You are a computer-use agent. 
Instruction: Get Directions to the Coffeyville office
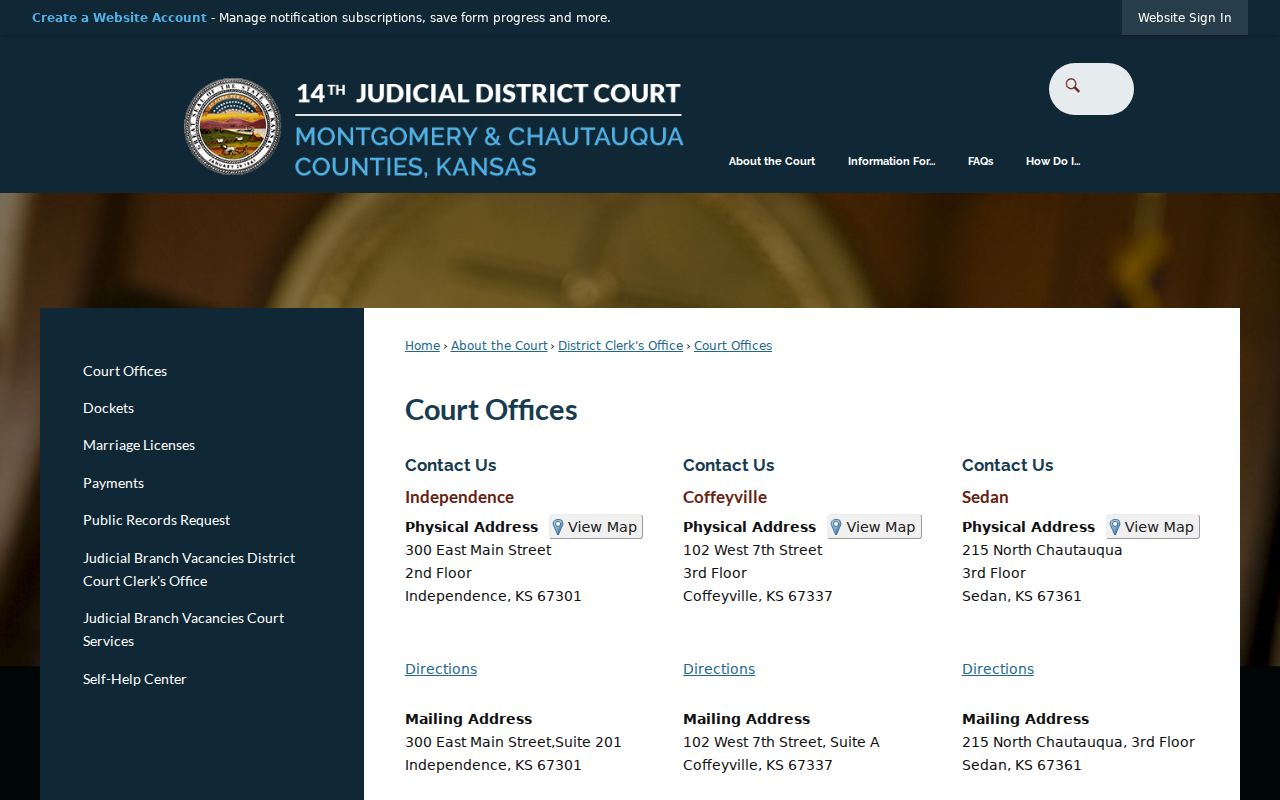719,669
